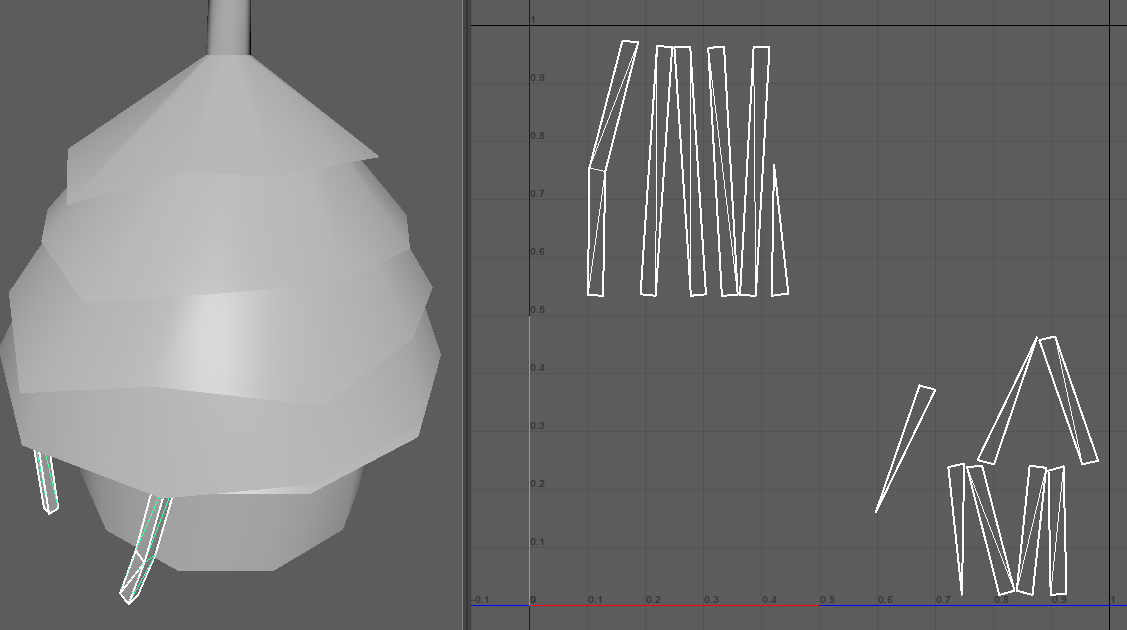1127x630 pixels.
Task: Click the cylindrical stem atop the model
Action: tap(229, 27)
